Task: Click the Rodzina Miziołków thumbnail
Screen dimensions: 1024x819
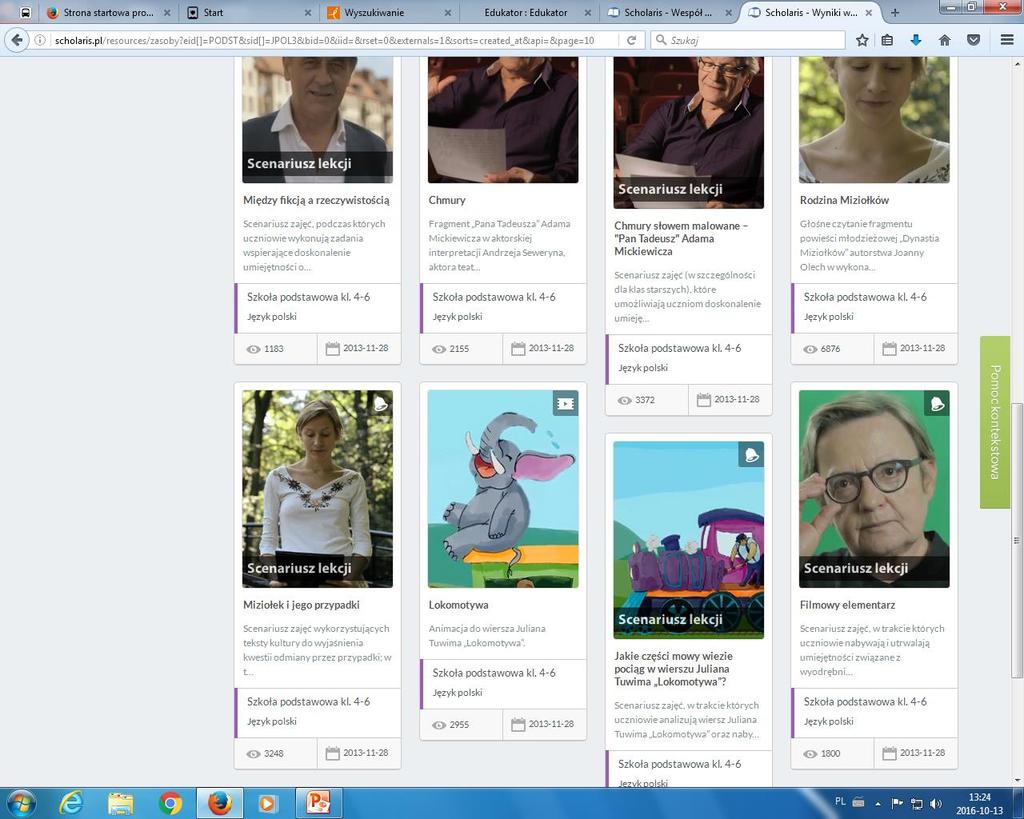Action: 874,120
